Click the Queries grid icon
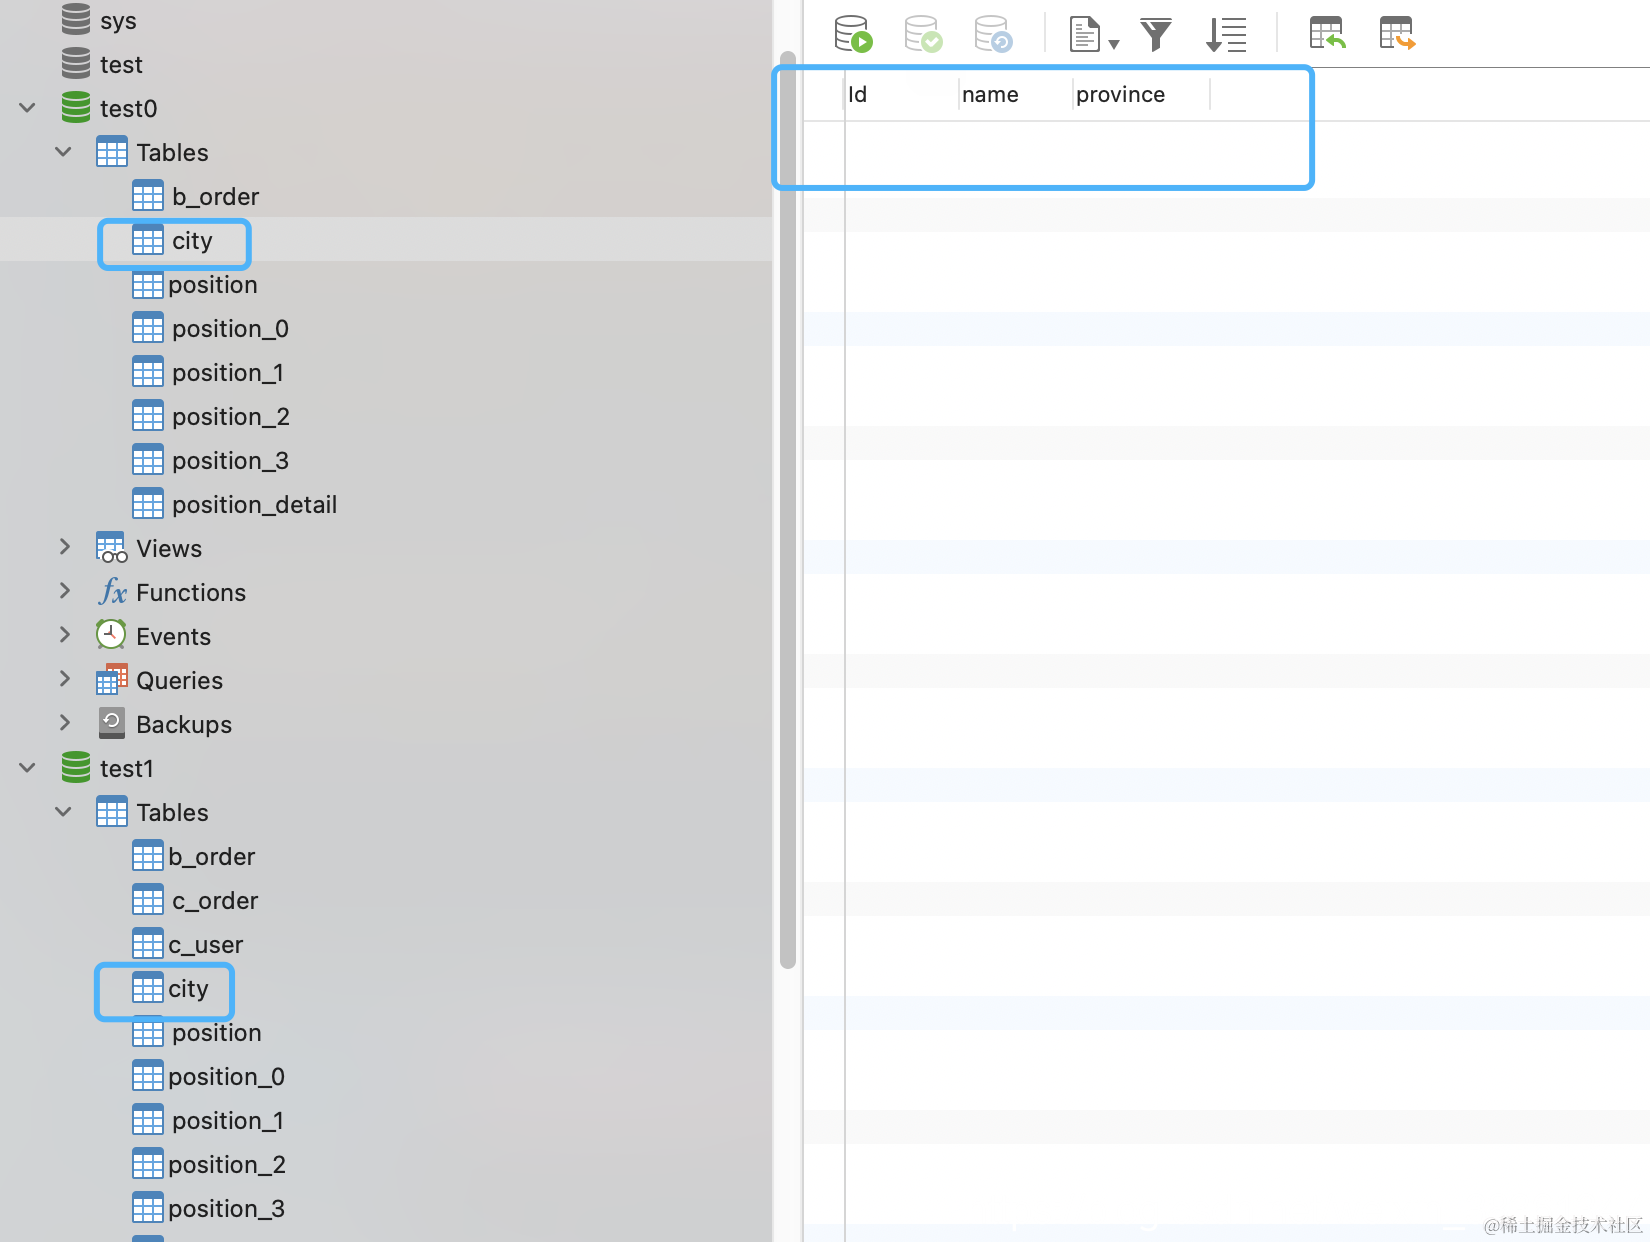The height and width of the screenshot is (1242, 1650). pos(111,679)
